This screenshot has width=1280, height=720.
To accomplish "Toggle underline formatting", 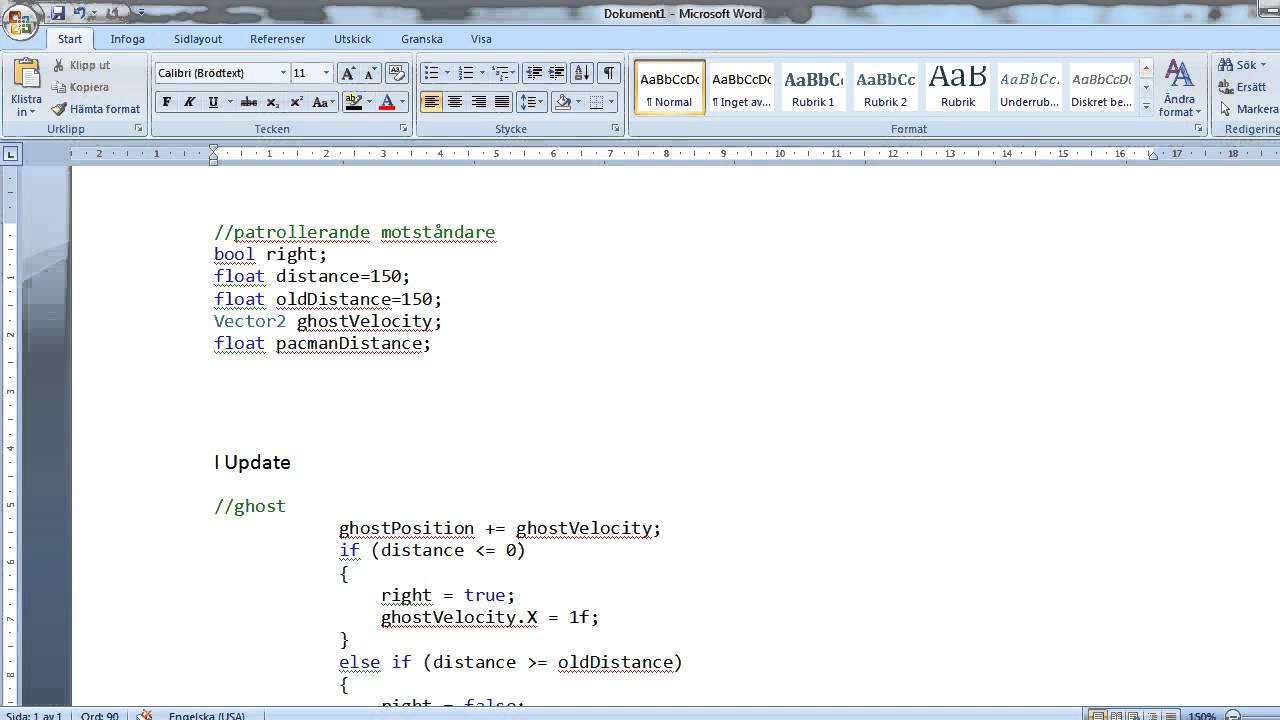I will point(213,102).
